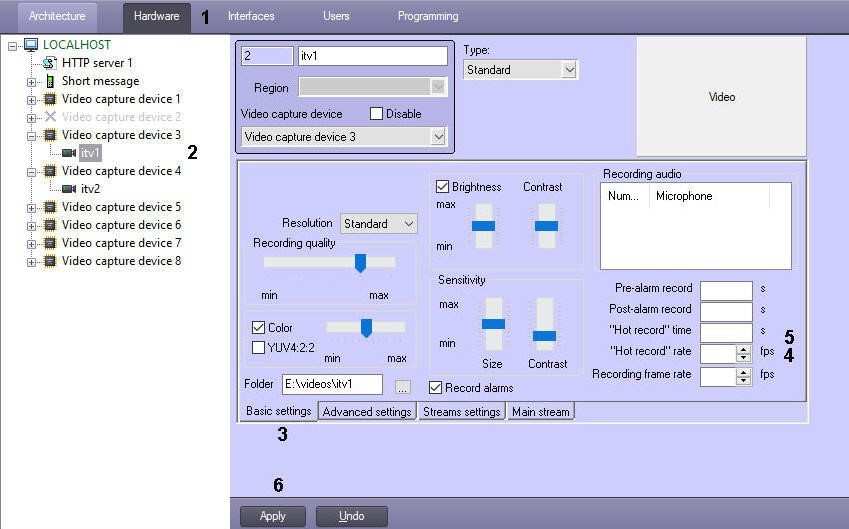Increase the "Hot record" rate spinner

743,349
